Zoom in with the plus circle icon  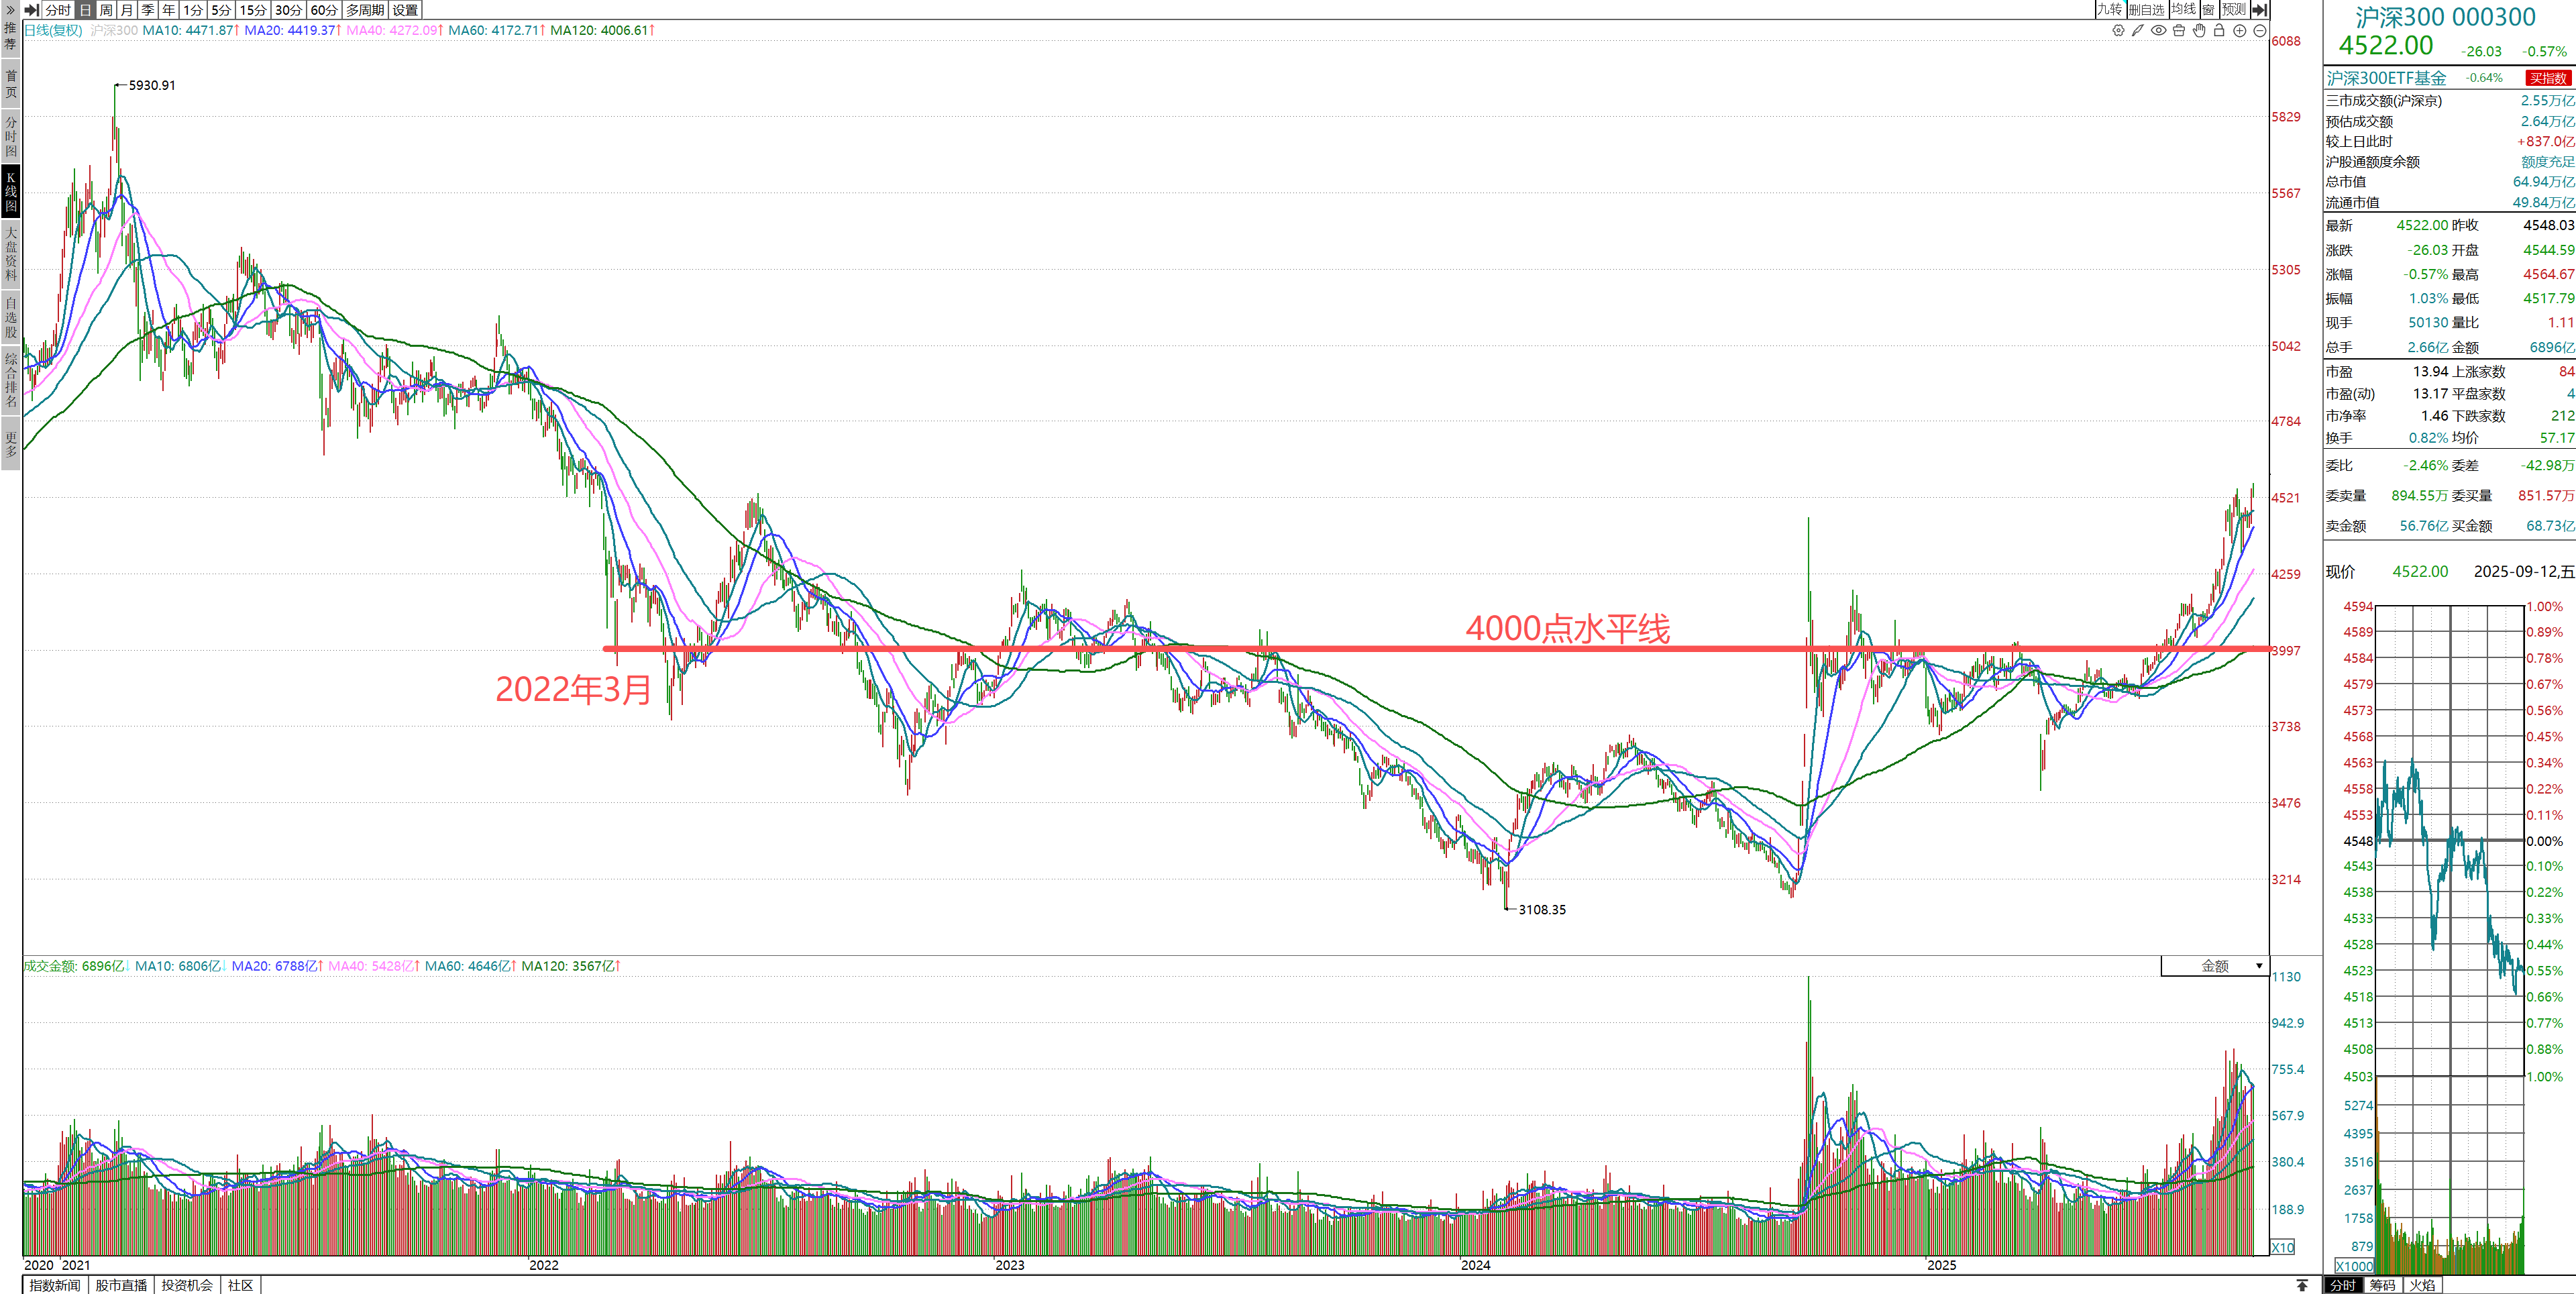[2240, 31]
